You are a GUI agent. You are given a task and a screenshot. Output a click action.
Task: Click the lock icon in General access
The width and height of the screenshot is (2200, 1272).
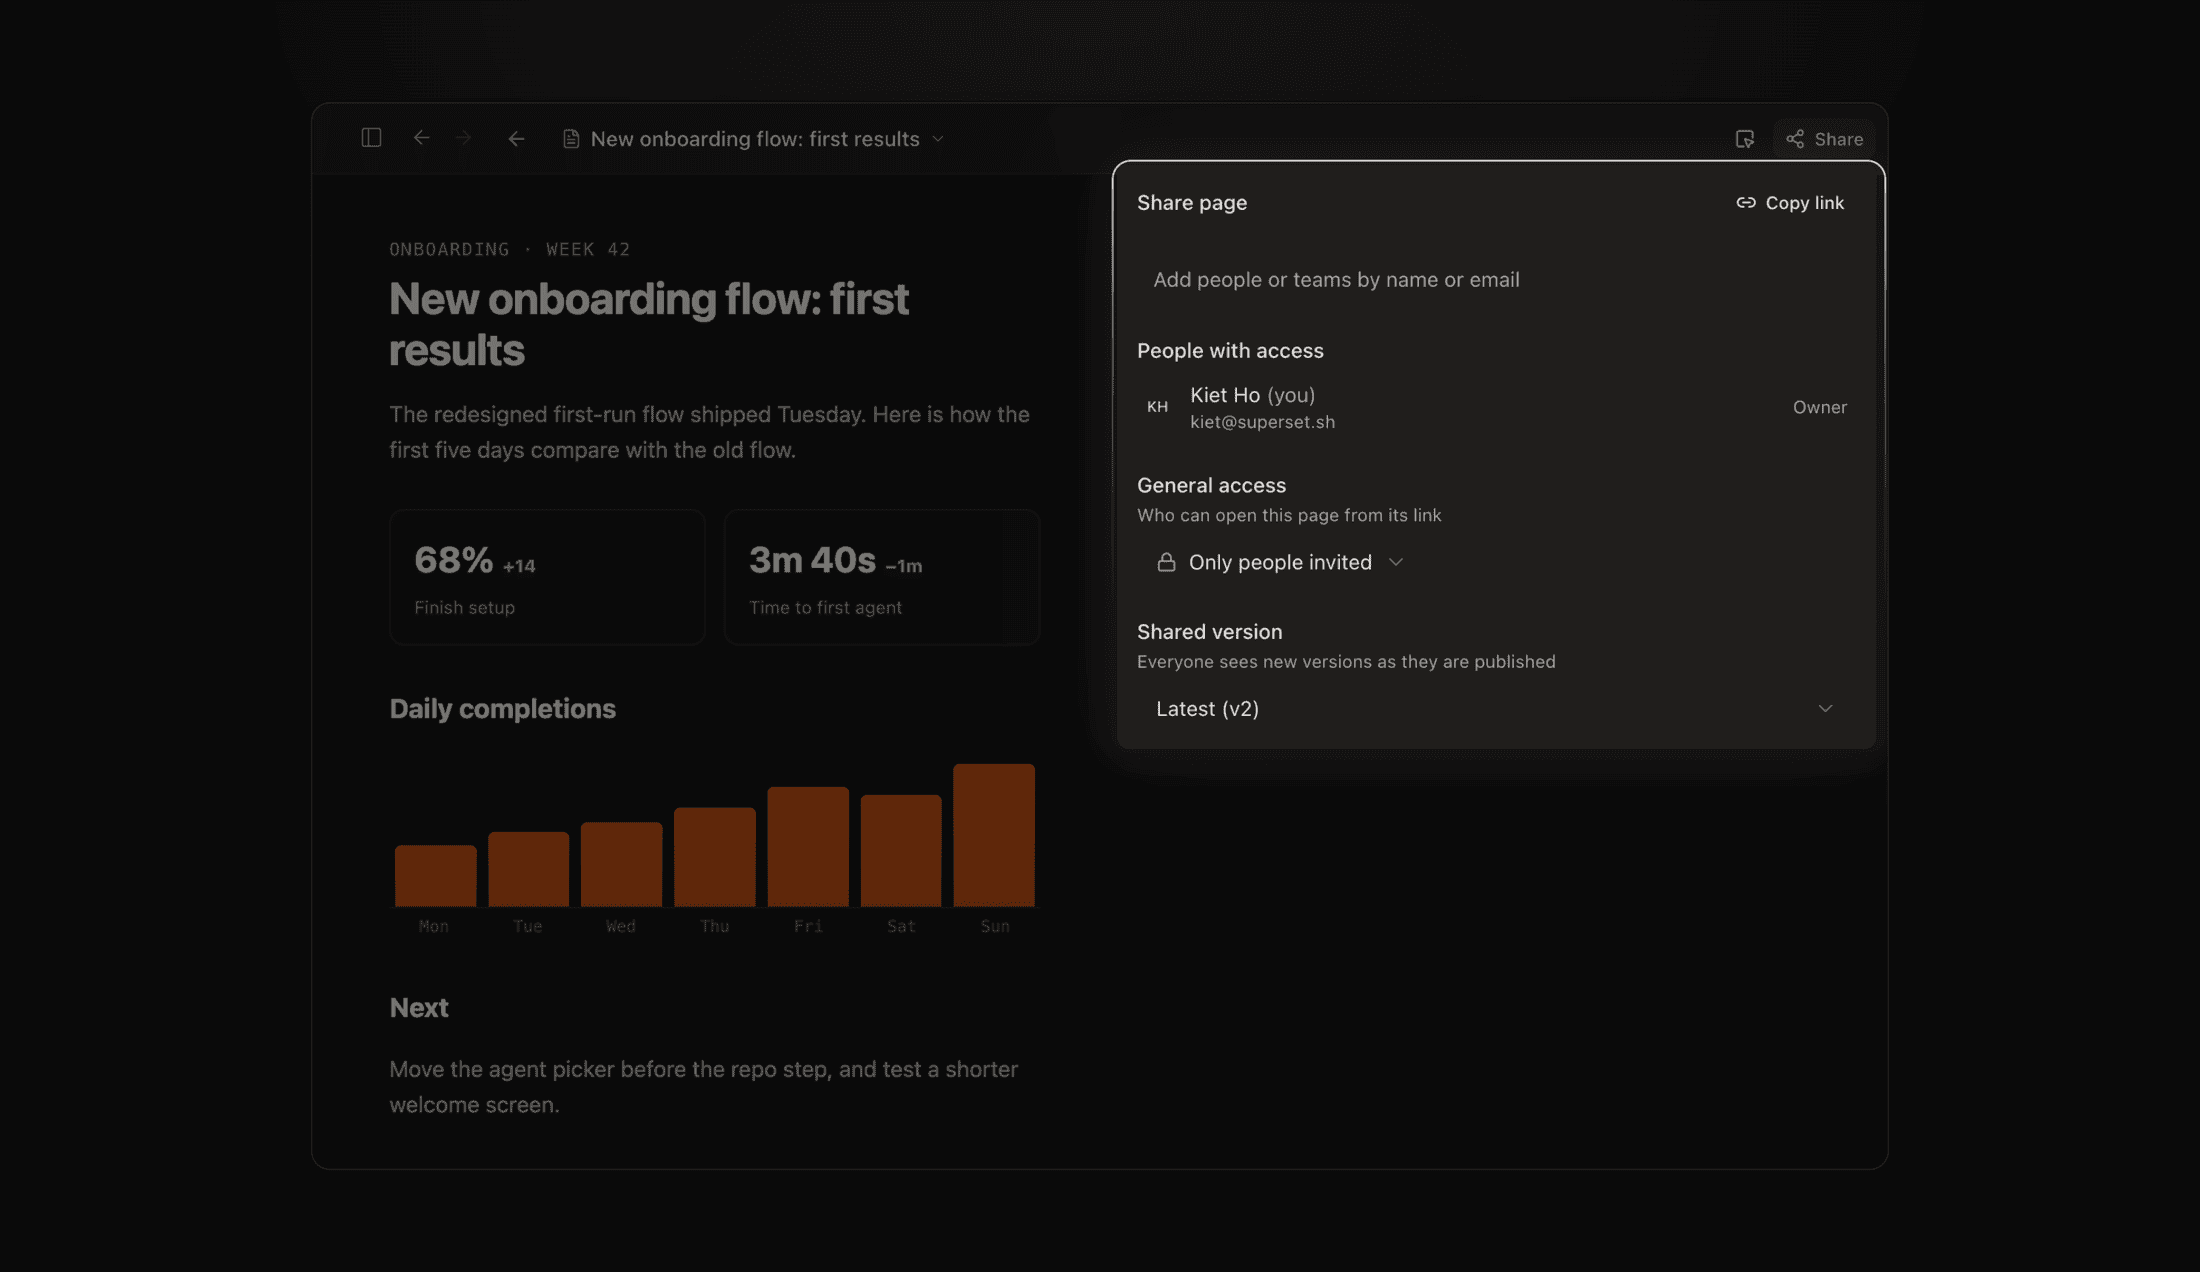(1166, 562)
